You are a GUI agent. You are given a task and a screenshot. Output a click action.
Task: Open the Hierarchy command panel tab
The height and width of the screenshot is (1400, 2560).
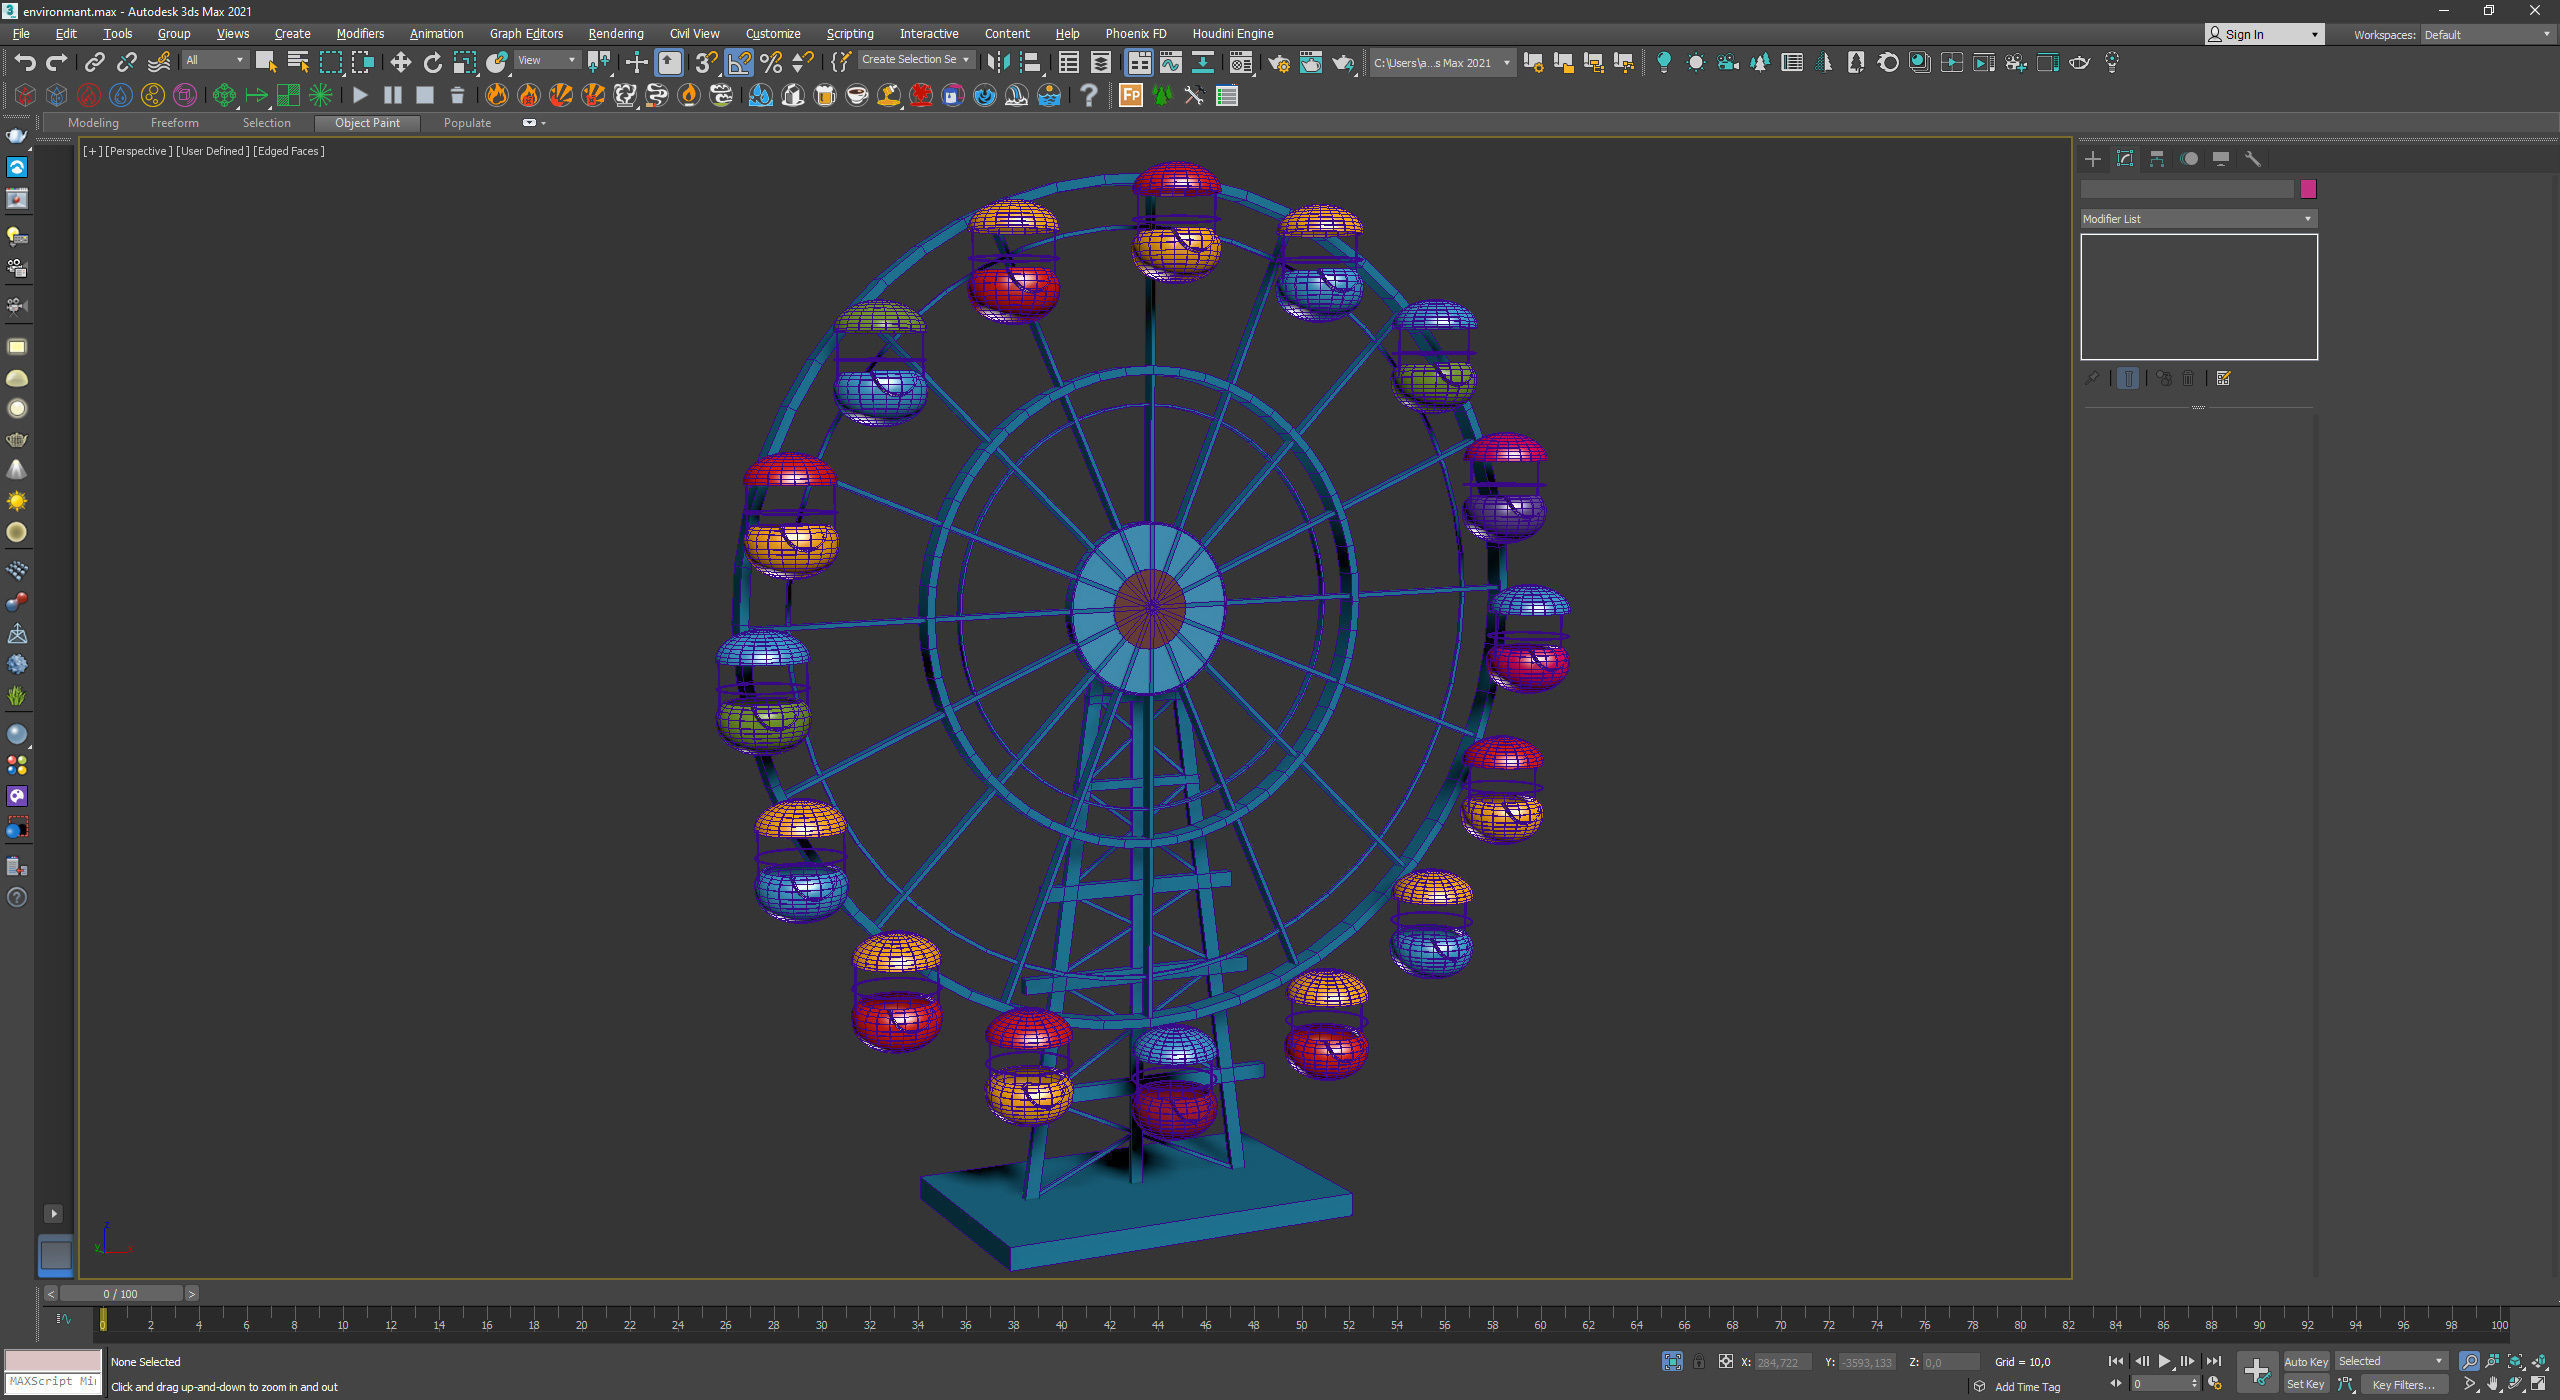[x=2157, y=159]
